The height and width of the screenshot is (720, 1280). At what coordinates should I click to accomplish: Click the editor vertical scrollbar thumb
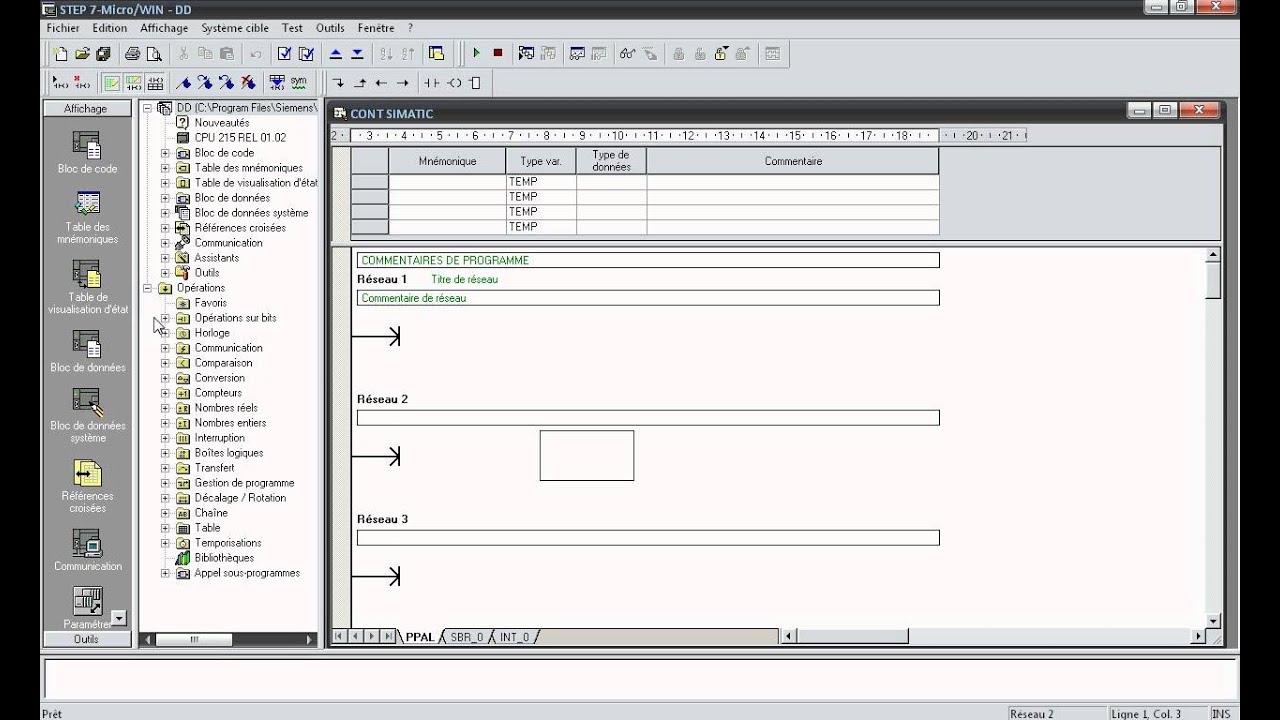pos(1213,281)
